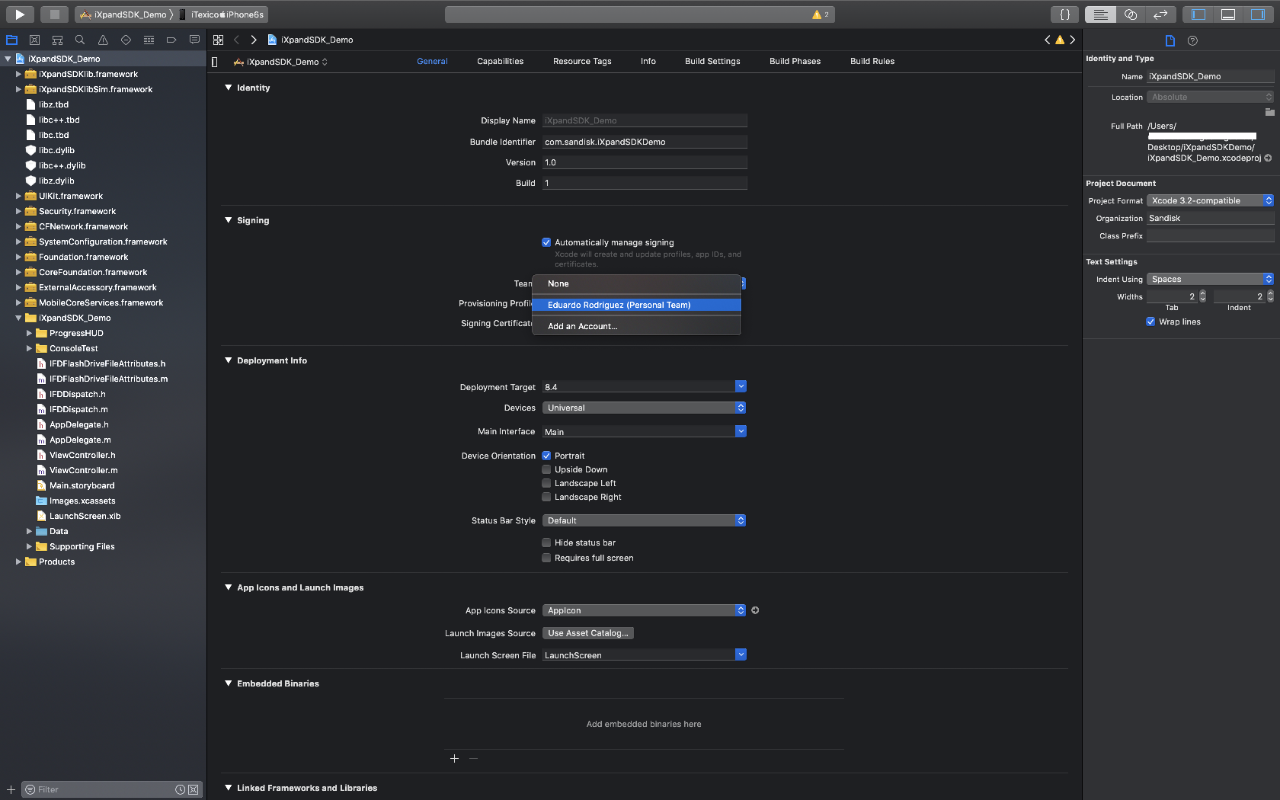1280x800 pixels.
Task: Jump to the next issue
Action: click(x=1073, y=40)
